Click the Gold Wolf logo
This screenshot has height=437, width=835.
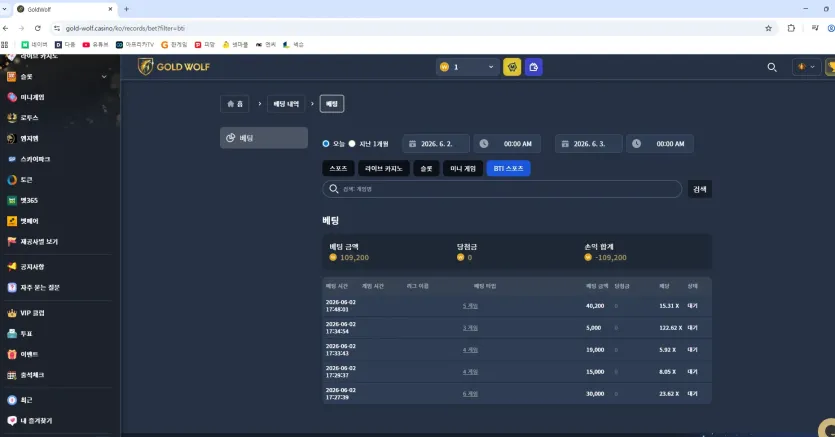click(174, 67)
